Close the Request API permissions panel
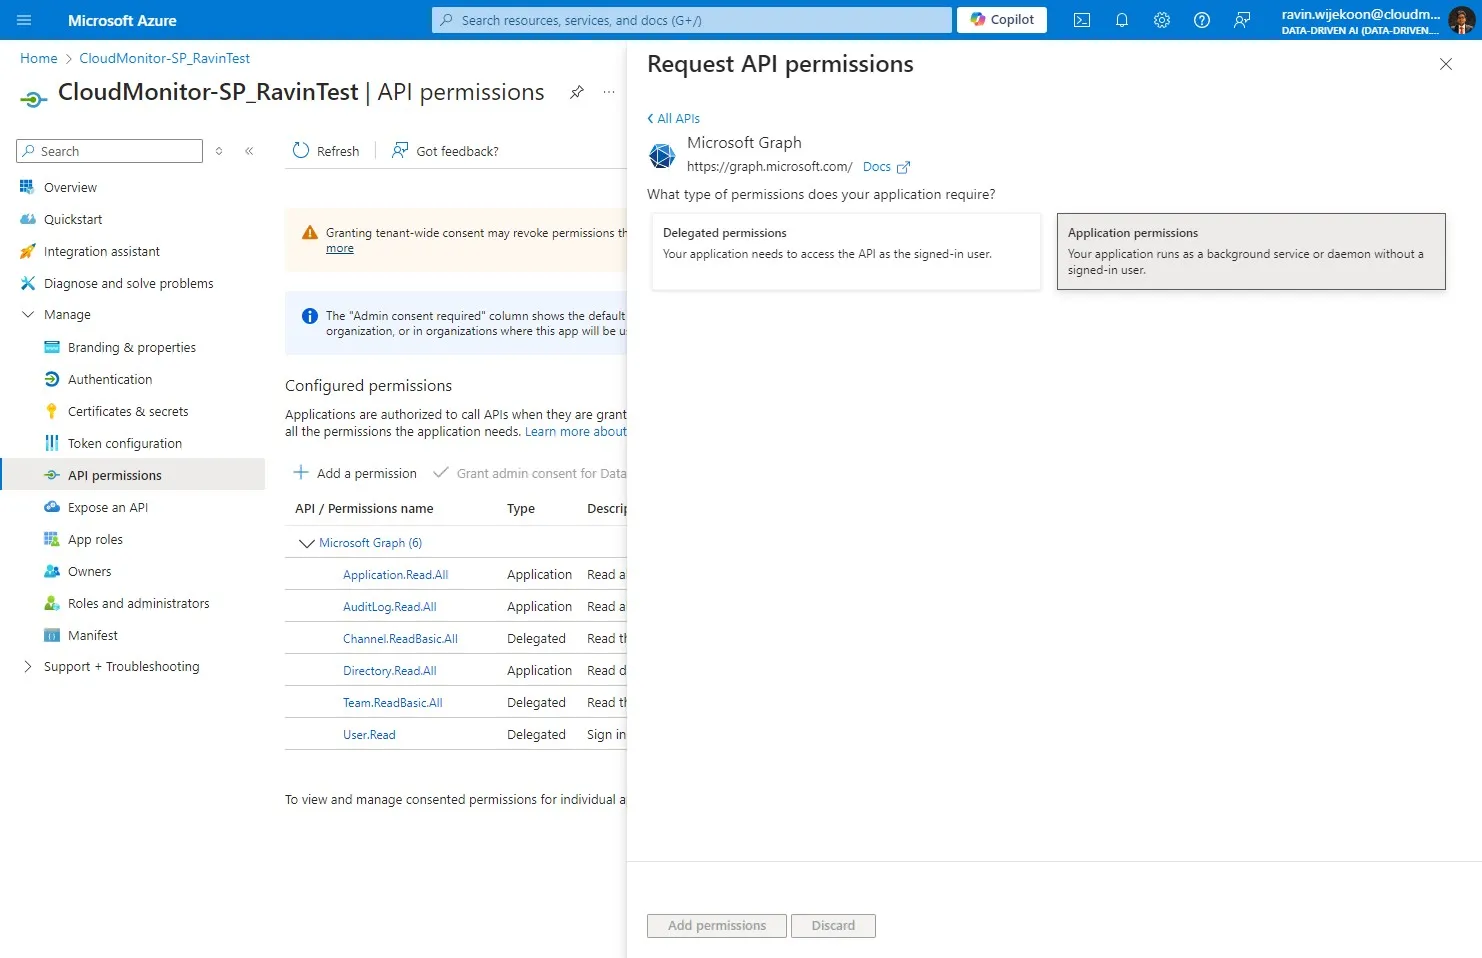This screenshot has width=1482, height=958. 1446,64
